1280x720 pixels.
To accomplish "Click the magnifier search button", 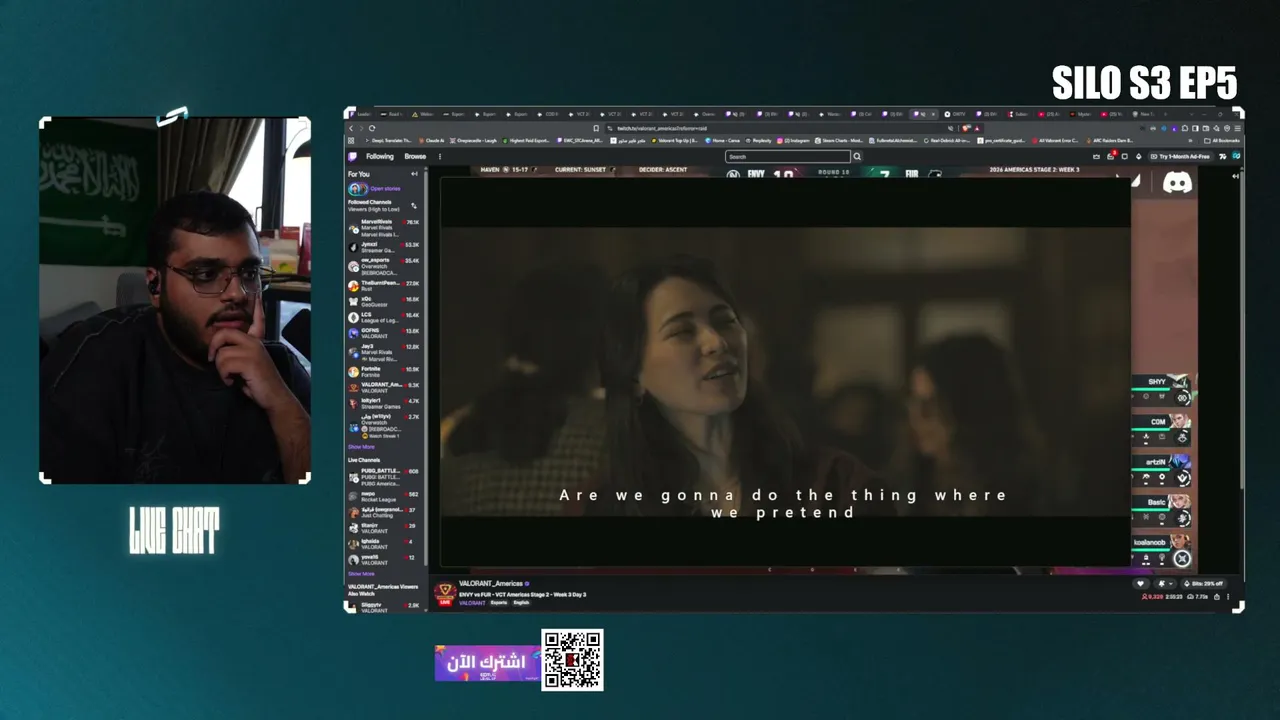I will point(857,157).
